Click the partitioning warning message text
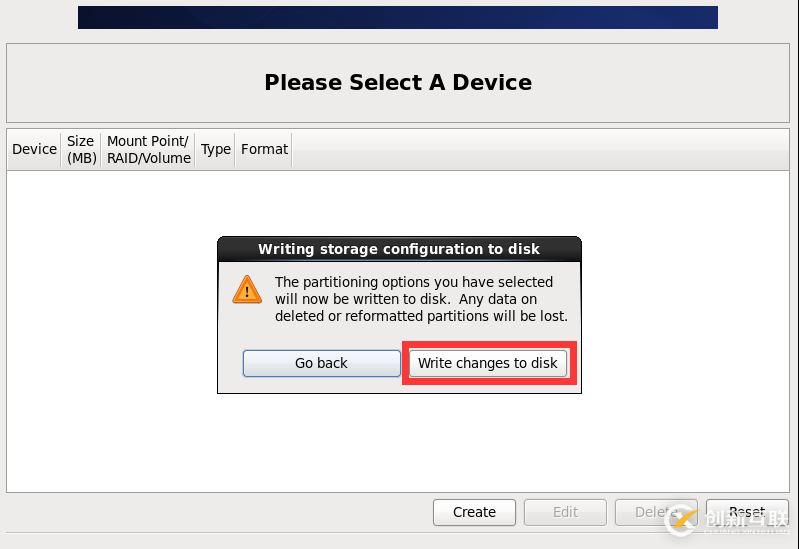 [420, 299]
